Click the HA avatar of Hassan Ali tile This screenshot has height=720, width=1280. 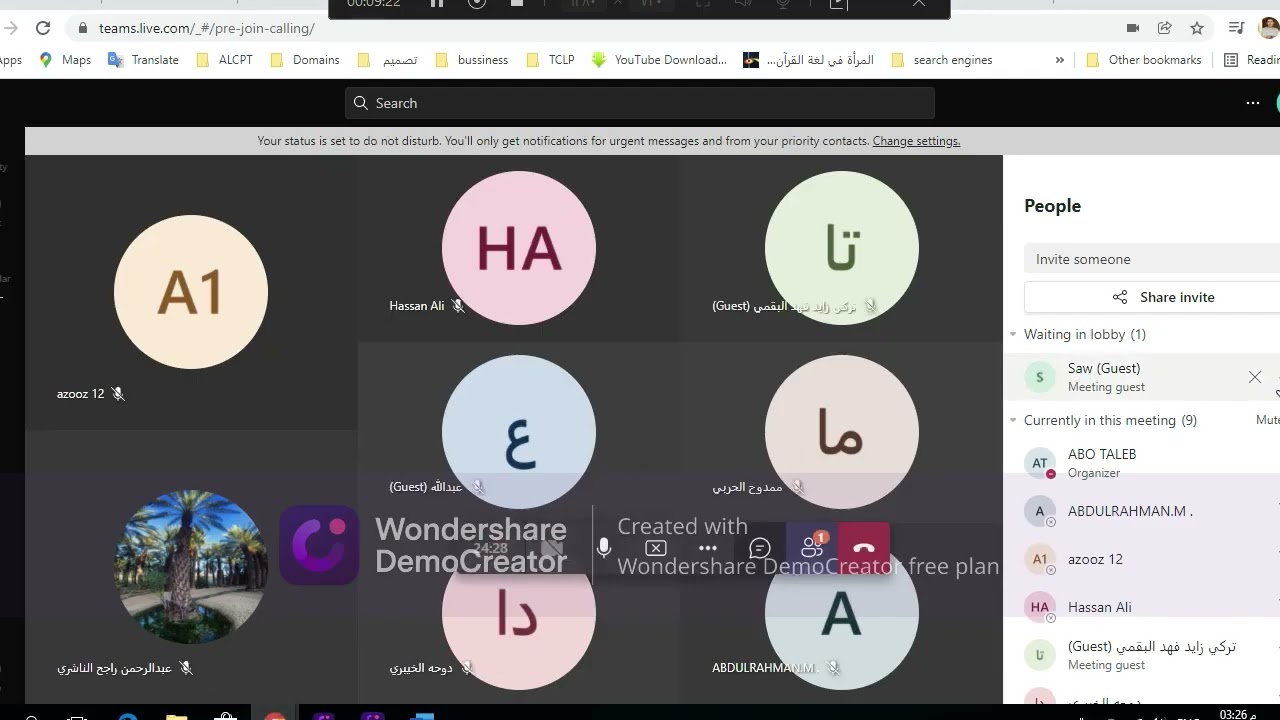pos(519,248)
